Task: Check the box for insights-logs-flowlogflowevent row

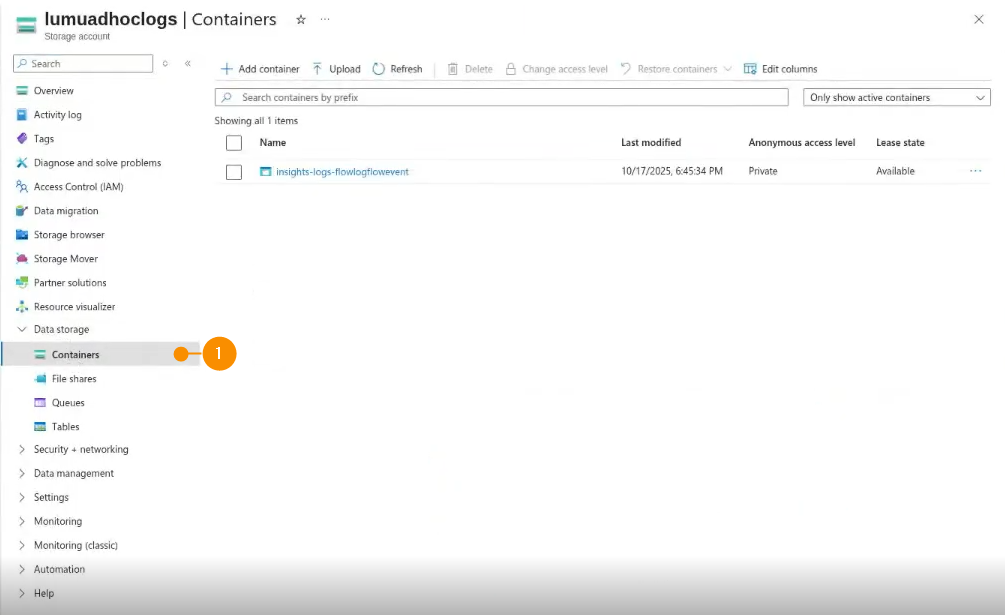Action: point(234,172)
